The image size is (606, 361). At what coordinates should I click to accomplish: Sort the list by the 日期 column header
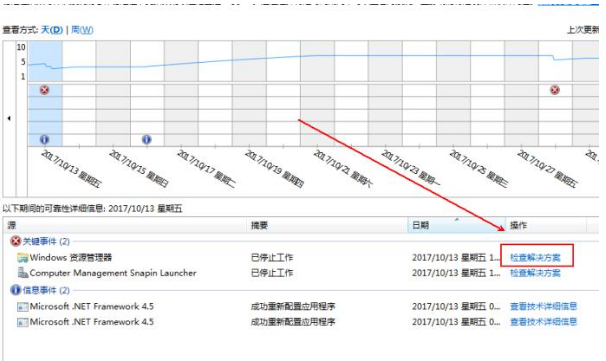(x=456, y=225)
